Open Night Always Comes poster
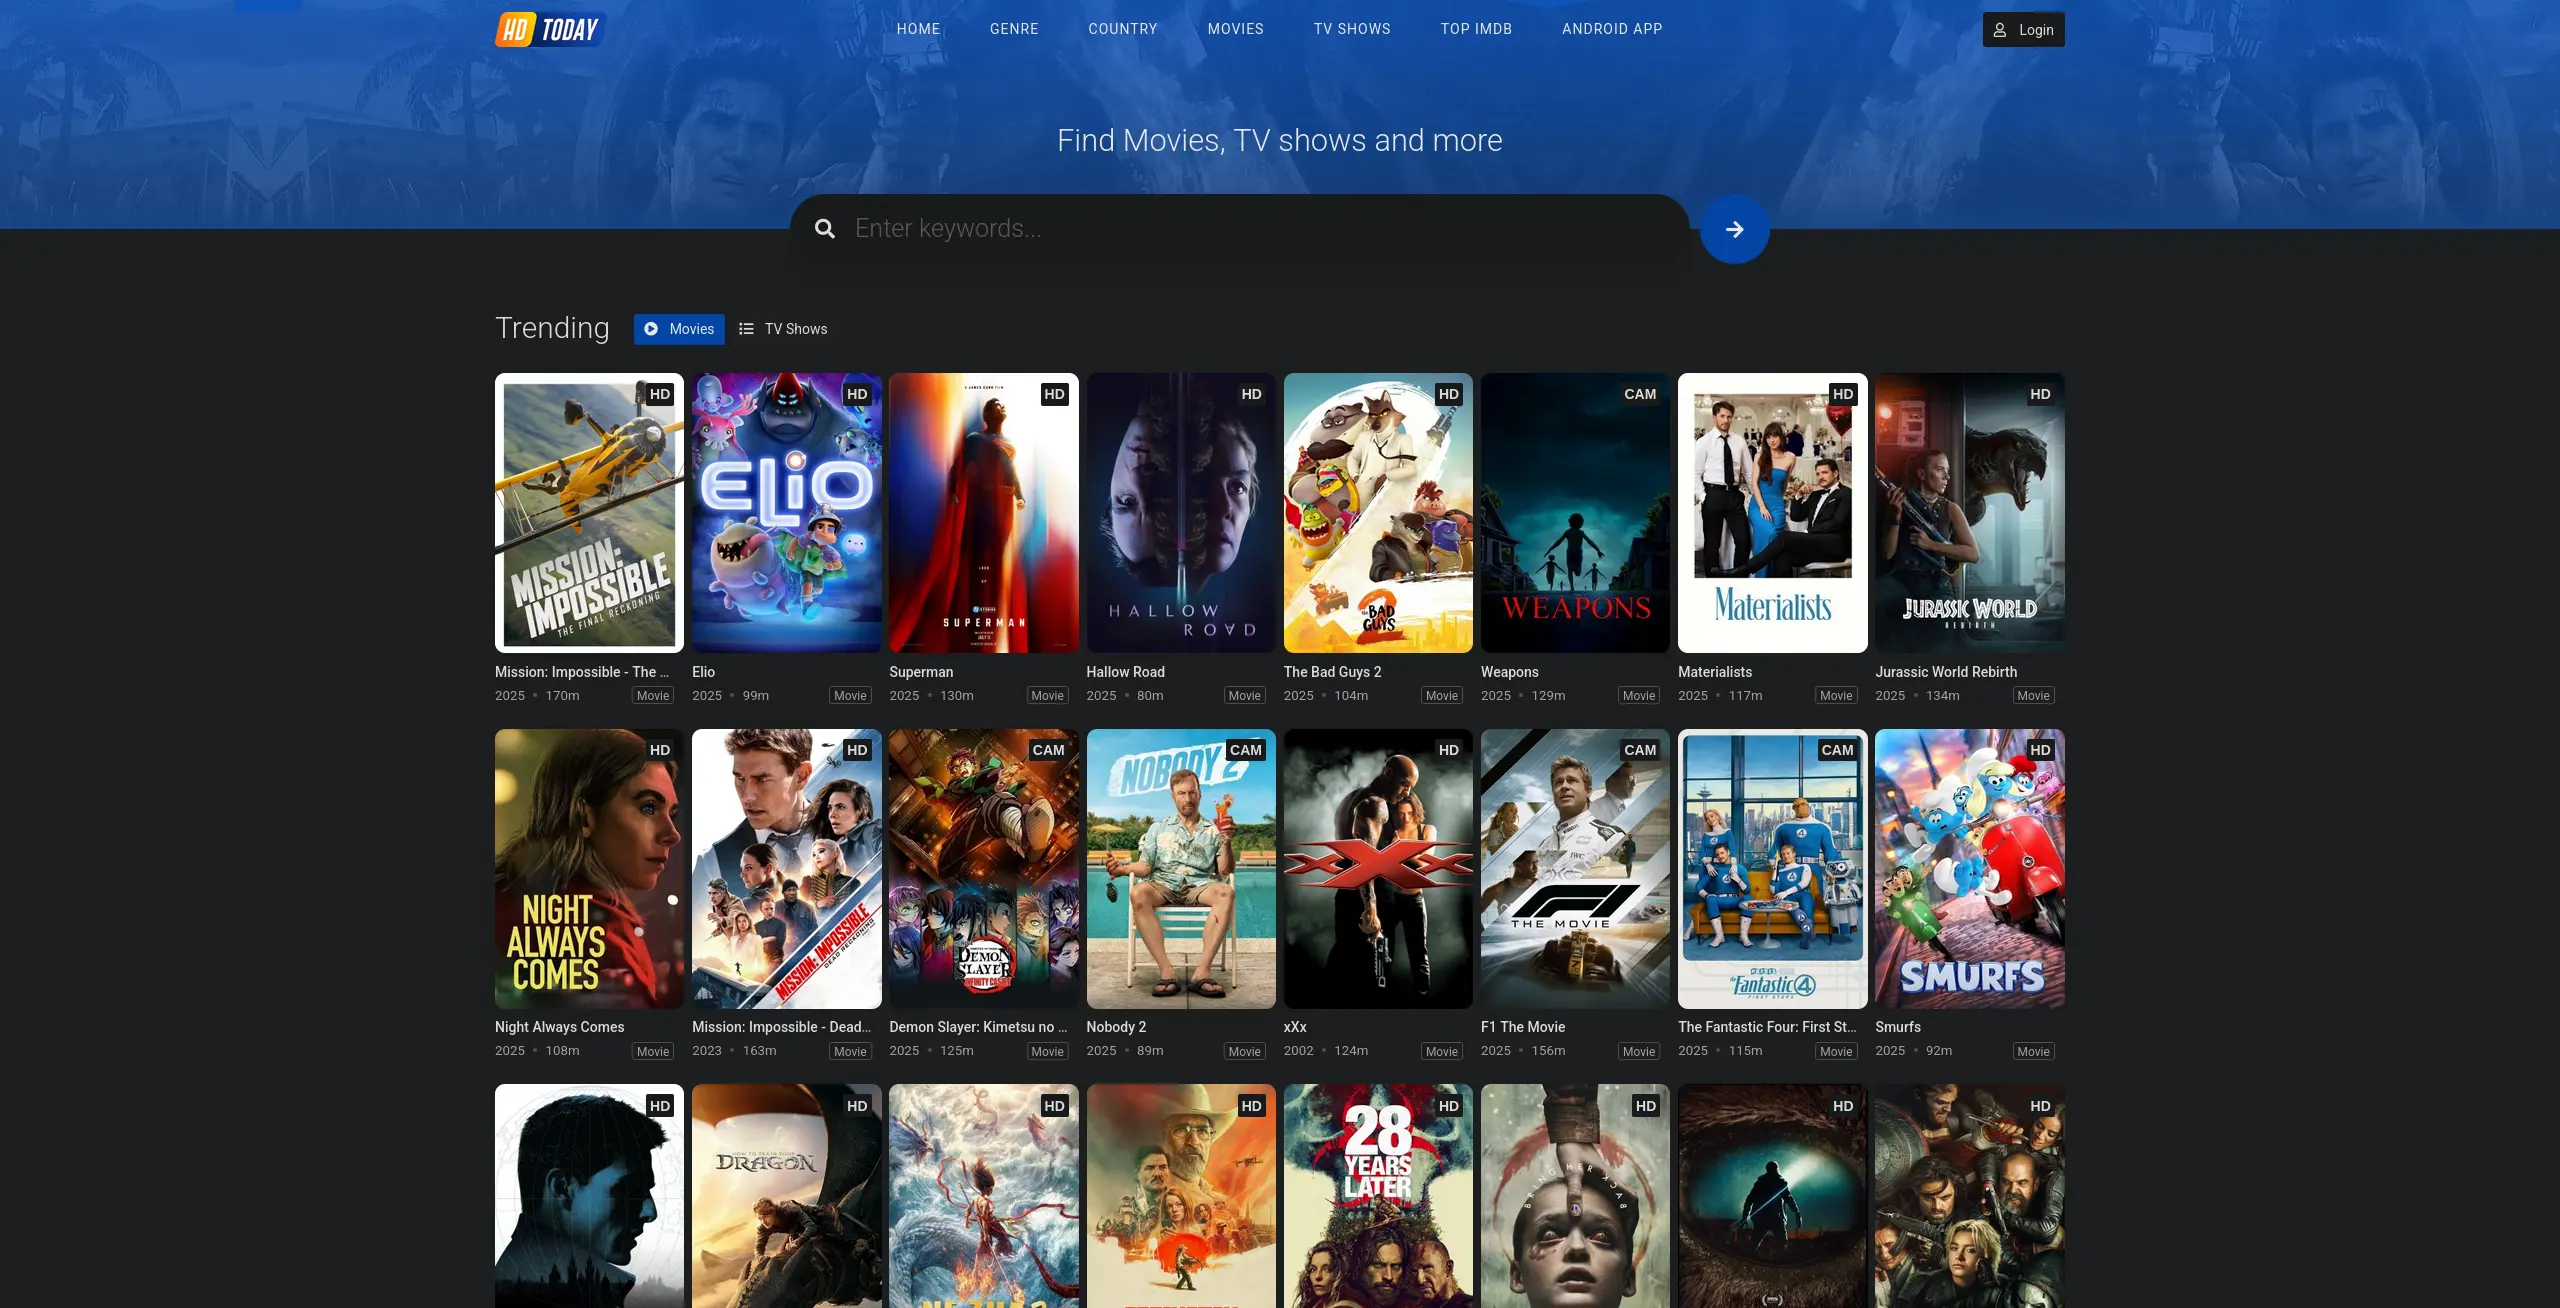2560x1308 pixels. [x=589, y=868]
